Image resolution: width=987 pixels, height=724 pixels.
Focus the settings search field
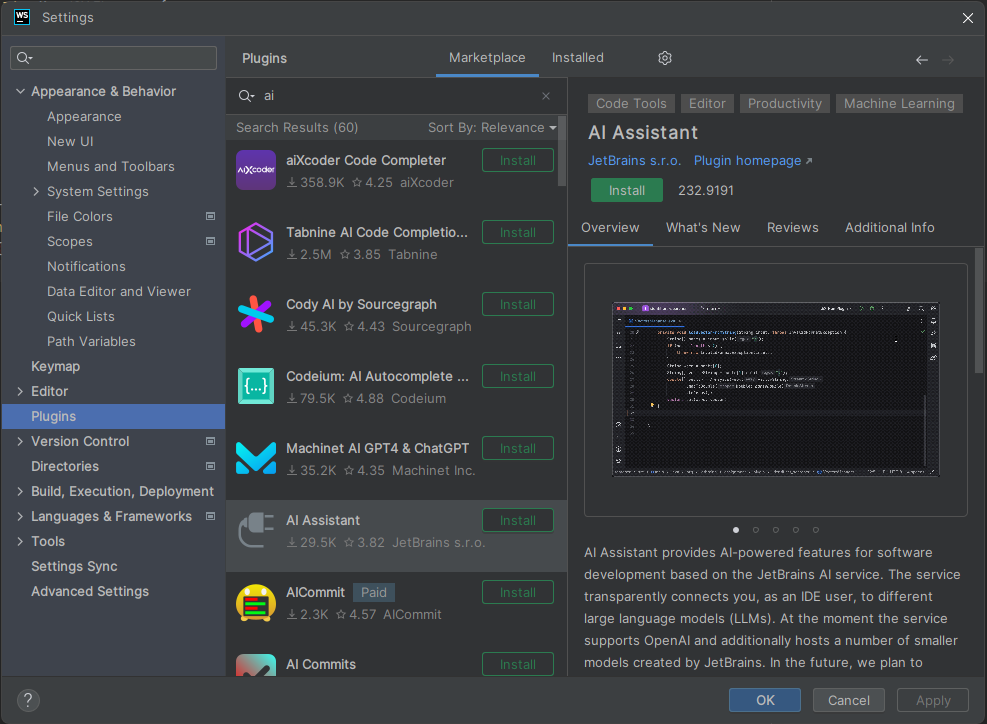[113, 58]
